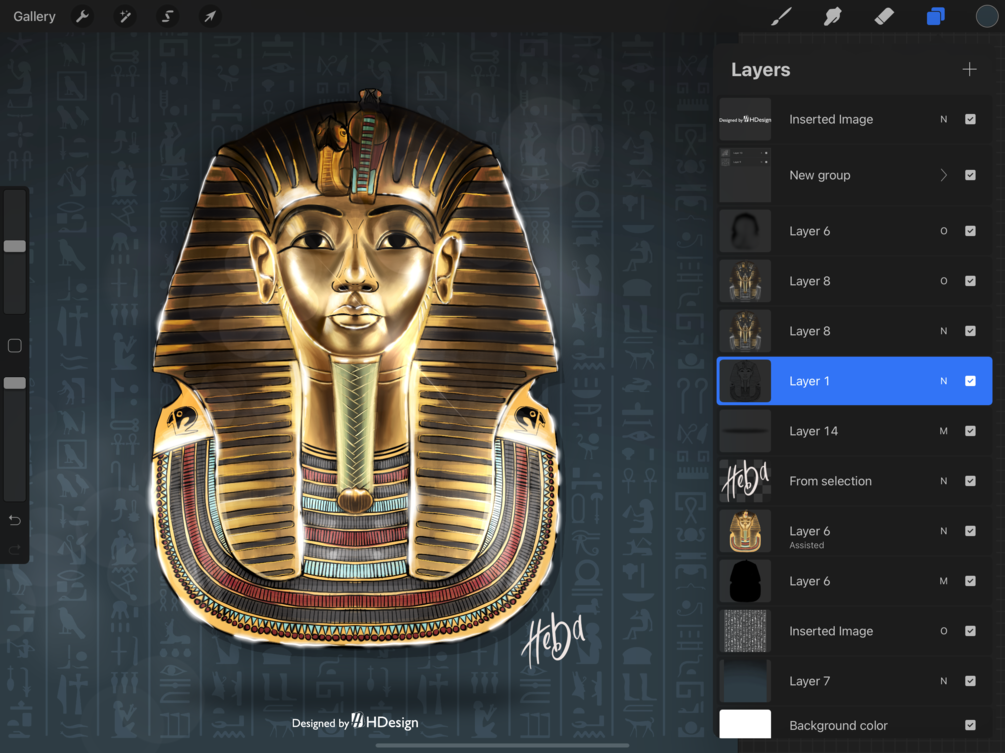Viewport: 1005px width, 753px height.
Task: Hide the hieroglyph-textured Inserted Image layer checkbox
Action: point(970,631)
